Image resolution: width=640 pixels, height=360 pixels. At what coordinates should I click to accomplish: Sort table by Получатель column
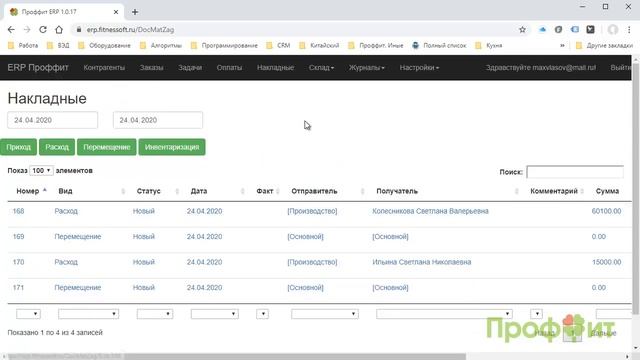[x=397, y=191]
